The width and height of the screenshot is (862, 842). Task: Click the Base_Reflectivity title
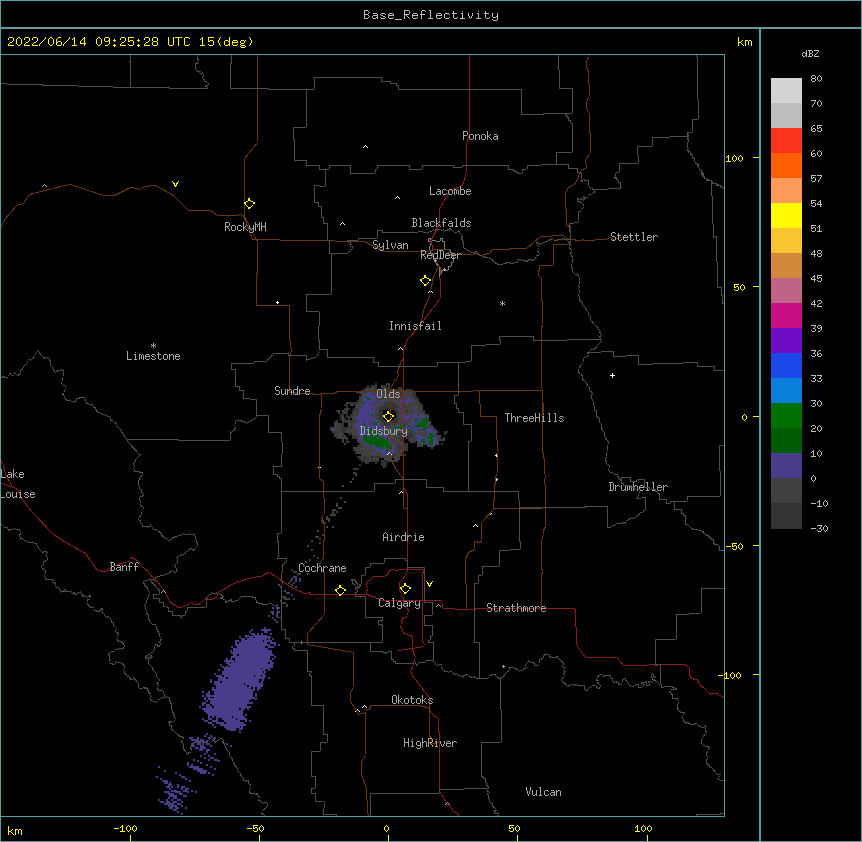click(x=431, y=15)
